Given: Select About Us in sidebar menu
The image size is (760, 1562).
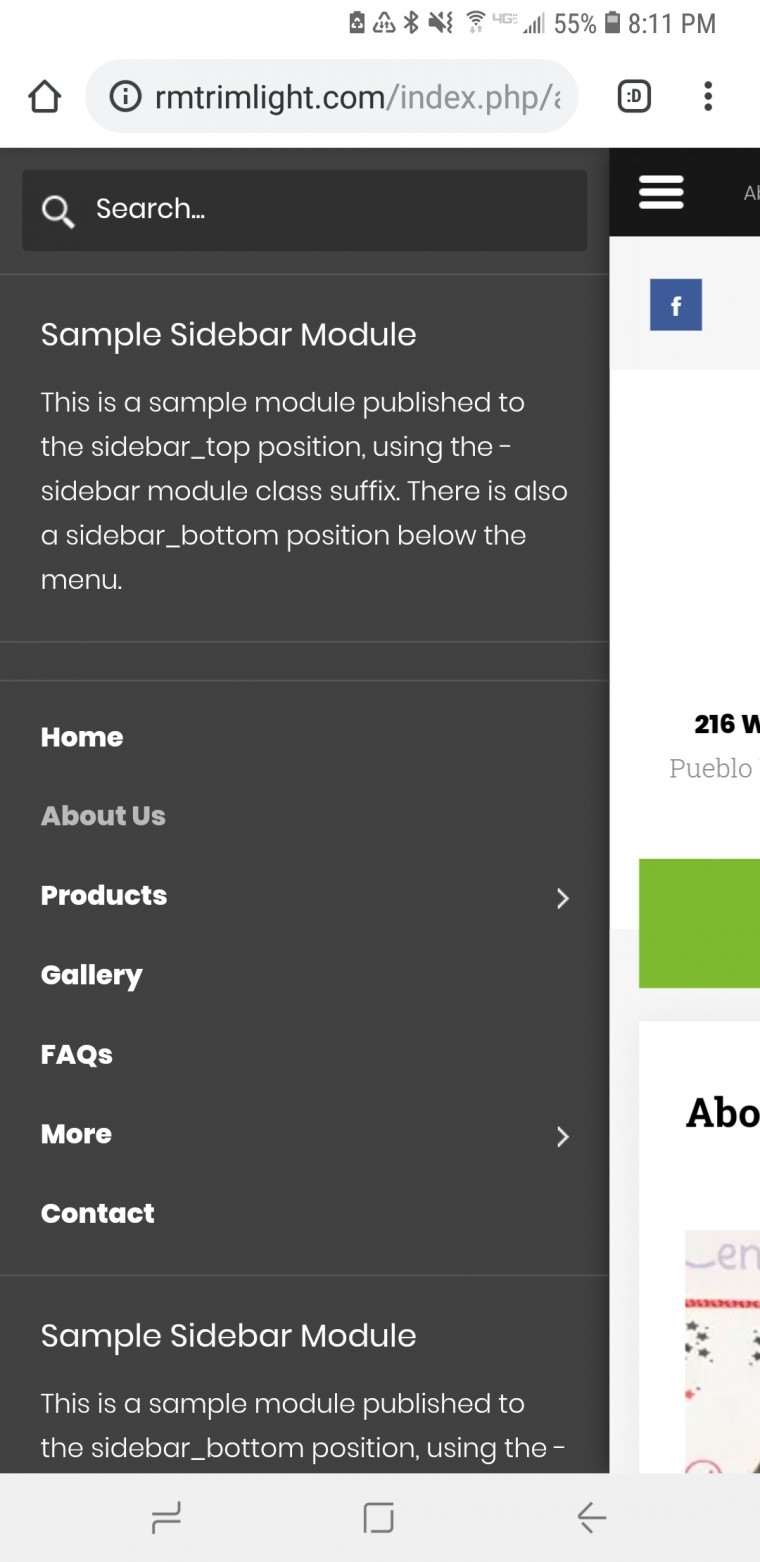Looking at the screenshot, I should tap(103, 816).
